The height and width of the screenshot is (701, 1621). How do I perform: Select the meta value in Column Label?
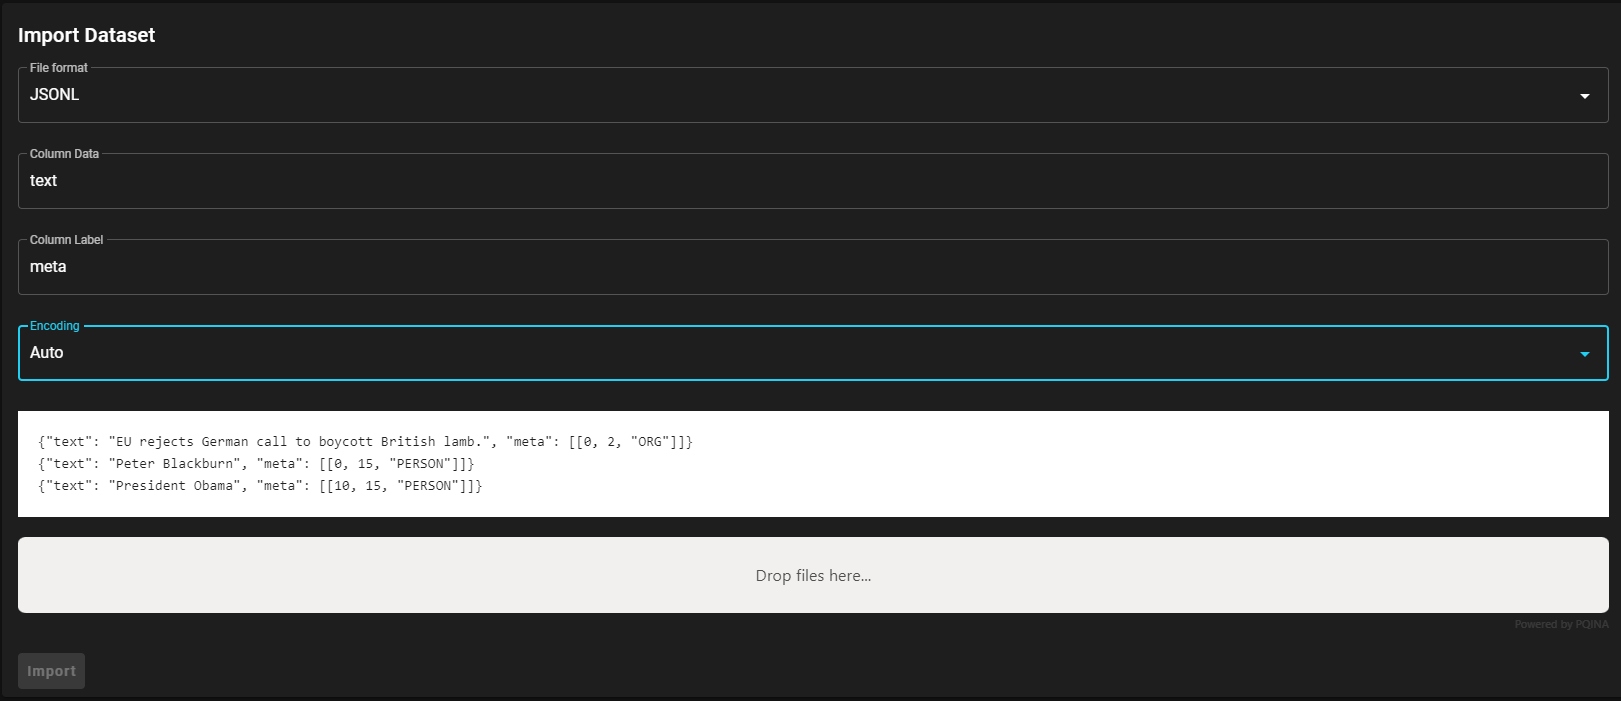click(48, 267)
